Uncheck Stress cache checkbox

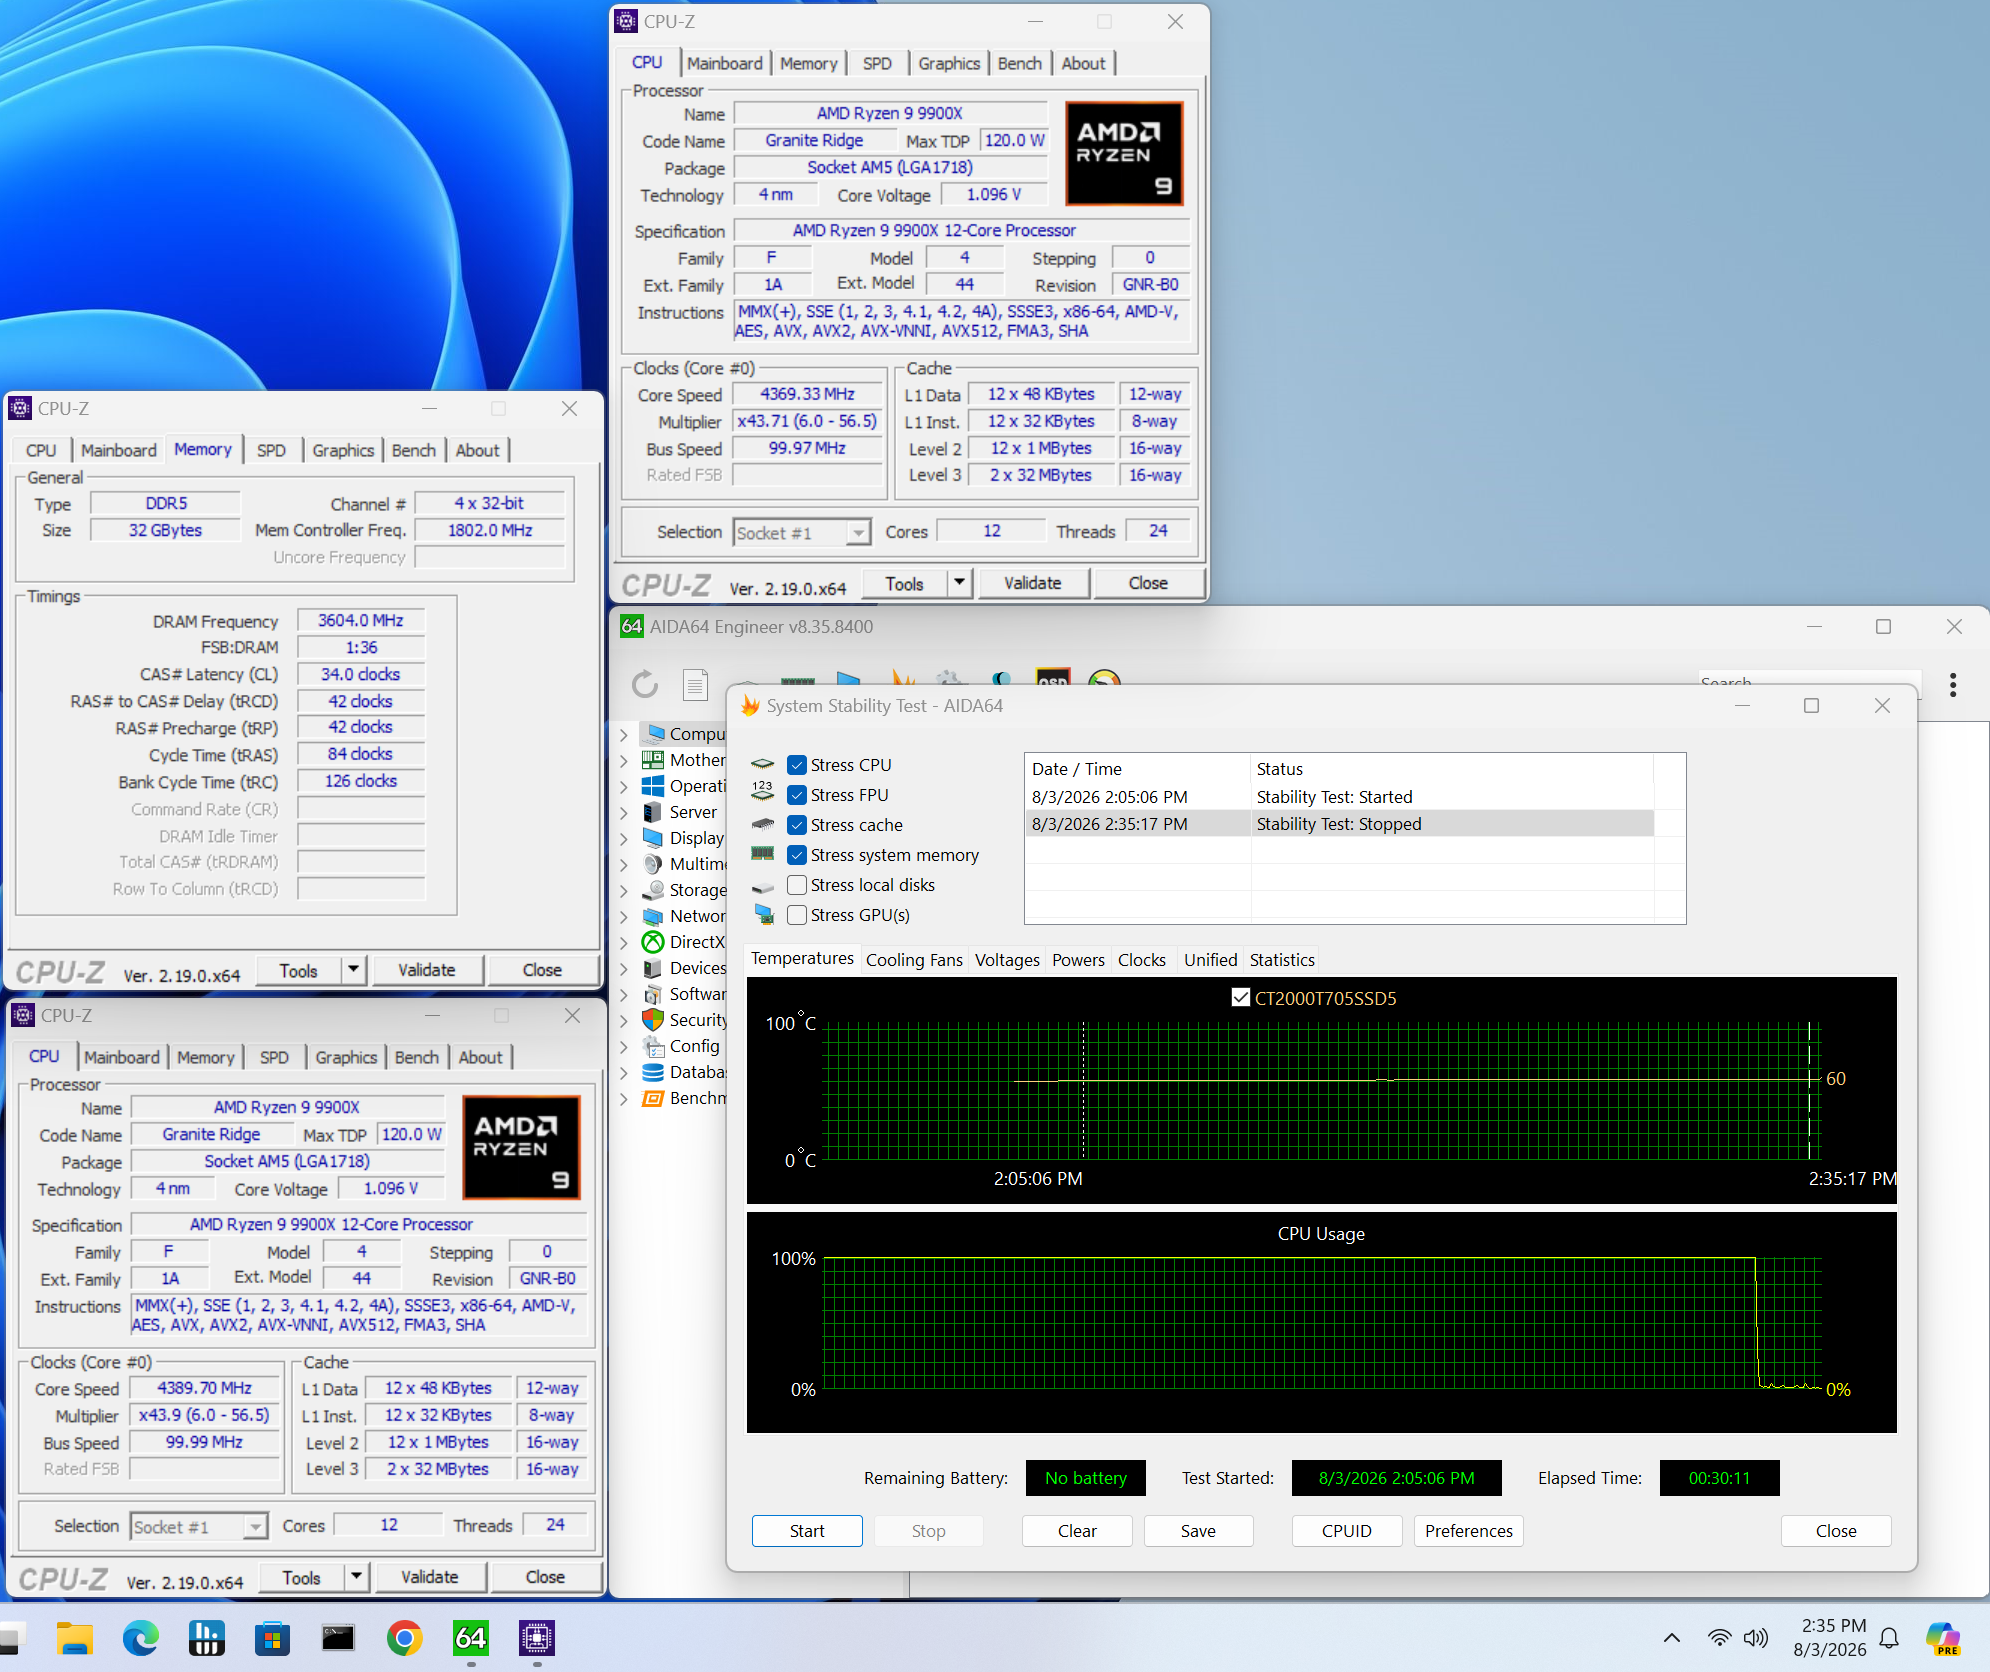(796, 824)
